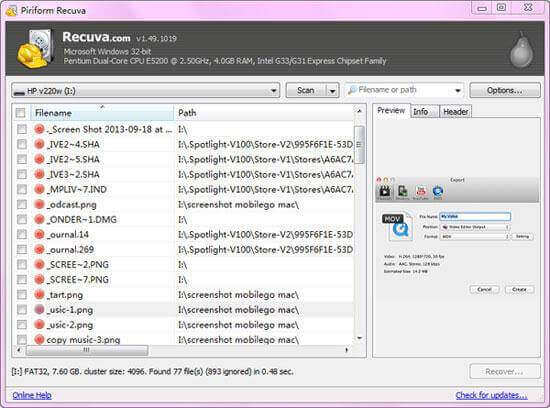Expand the Scan button dropdown arrow
550x408 pixels.
pos(333,91)
